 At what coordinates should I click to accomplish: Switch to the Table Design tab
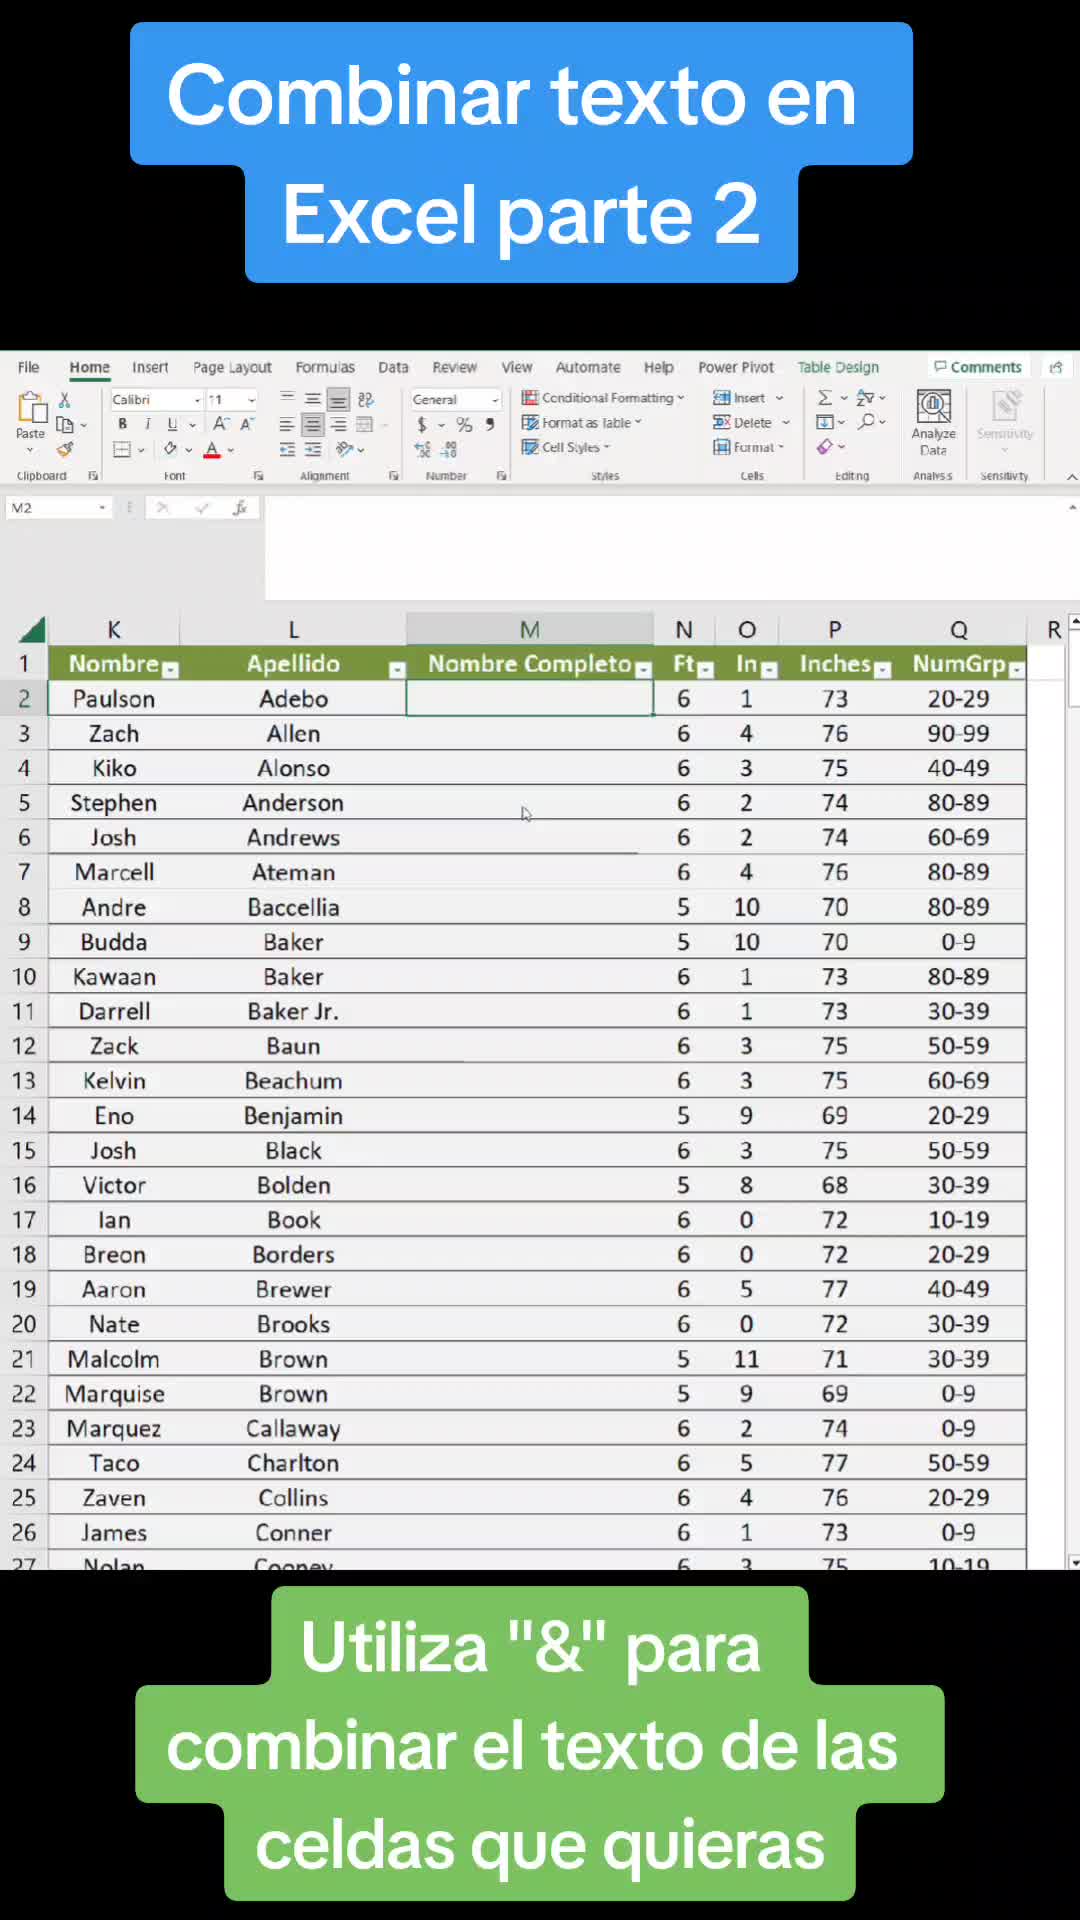[838, 367]
